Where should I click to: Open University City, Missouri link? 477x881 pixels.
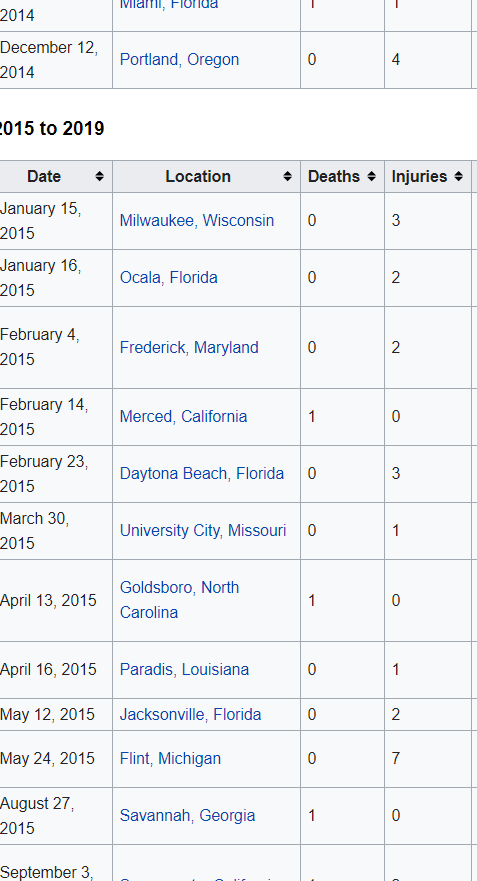(203, 530)
